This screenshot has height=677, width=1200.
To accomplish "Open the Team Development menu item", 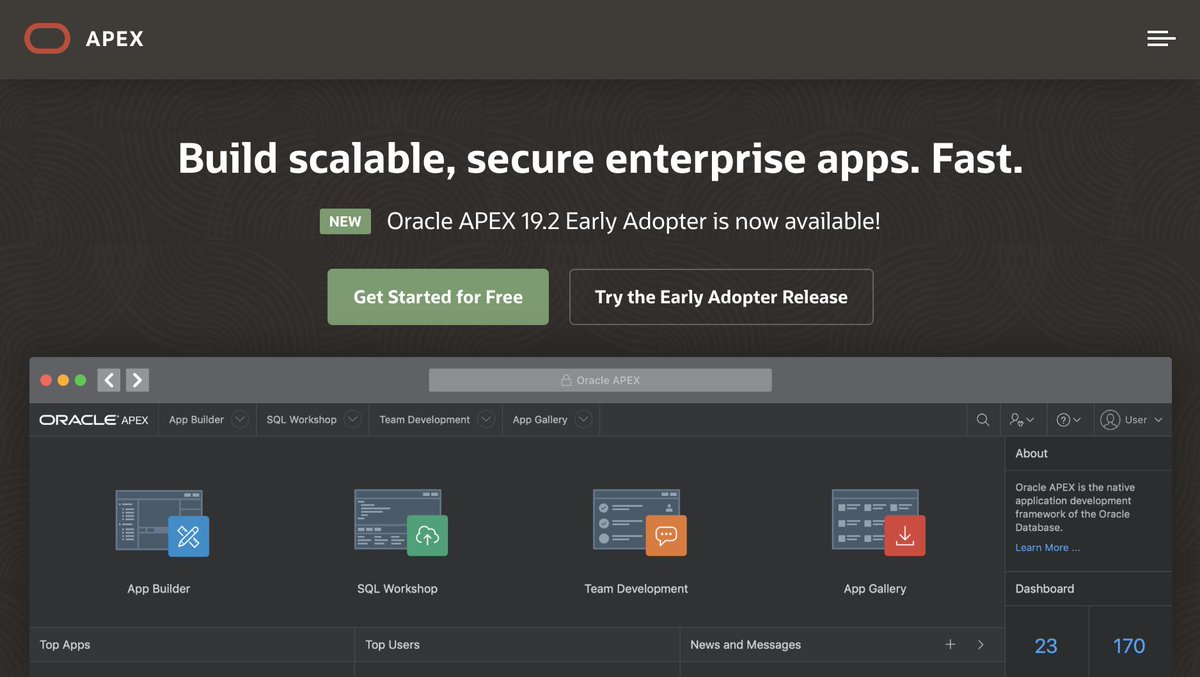I will (x=425, y=420).
